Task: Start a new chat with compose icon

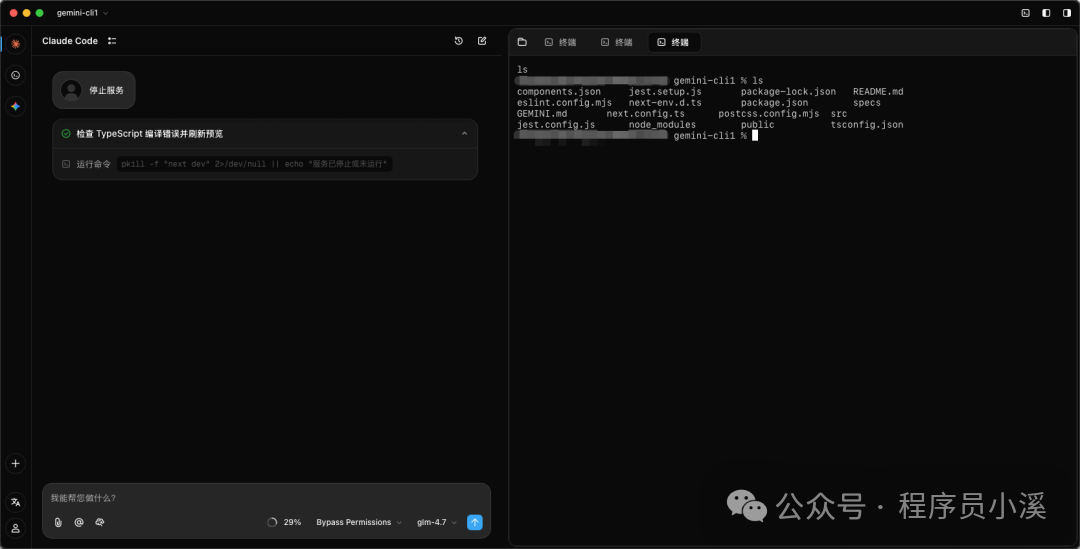Action: click(x=482, y=41)
